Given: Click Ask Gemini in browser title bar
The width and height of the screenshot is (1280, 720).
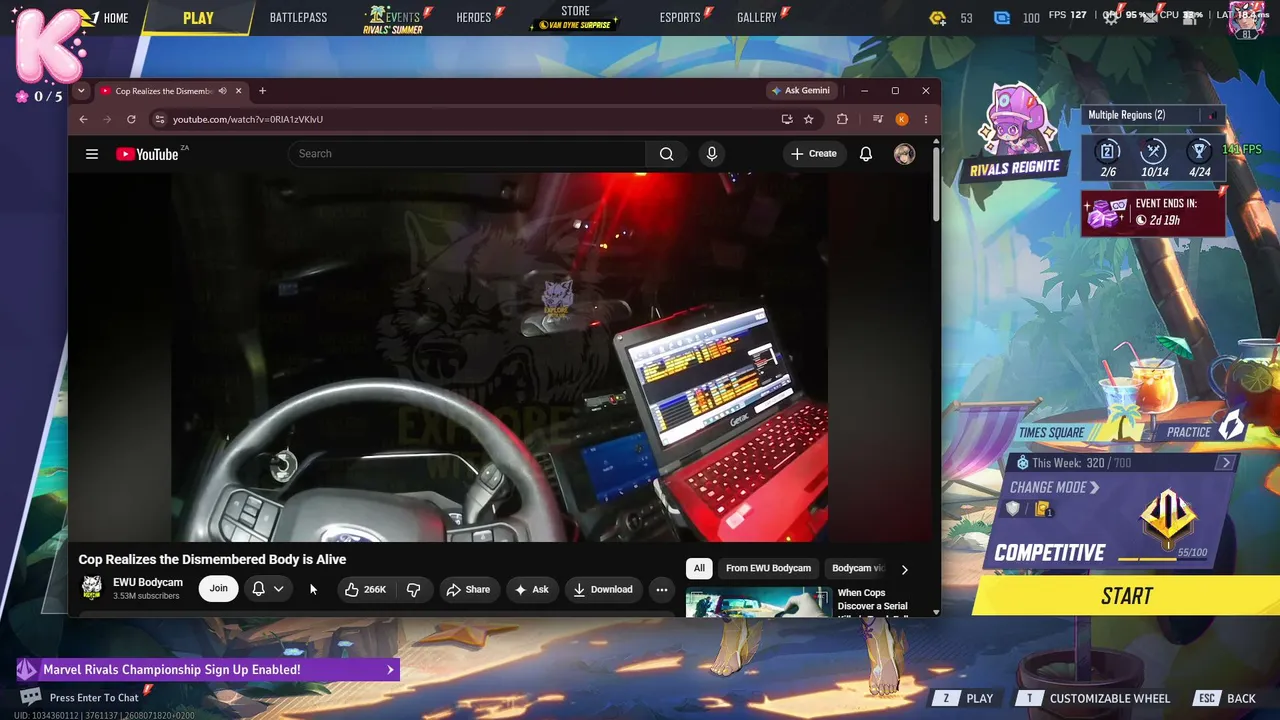Looking at the screenshot, I should (800, 91).
